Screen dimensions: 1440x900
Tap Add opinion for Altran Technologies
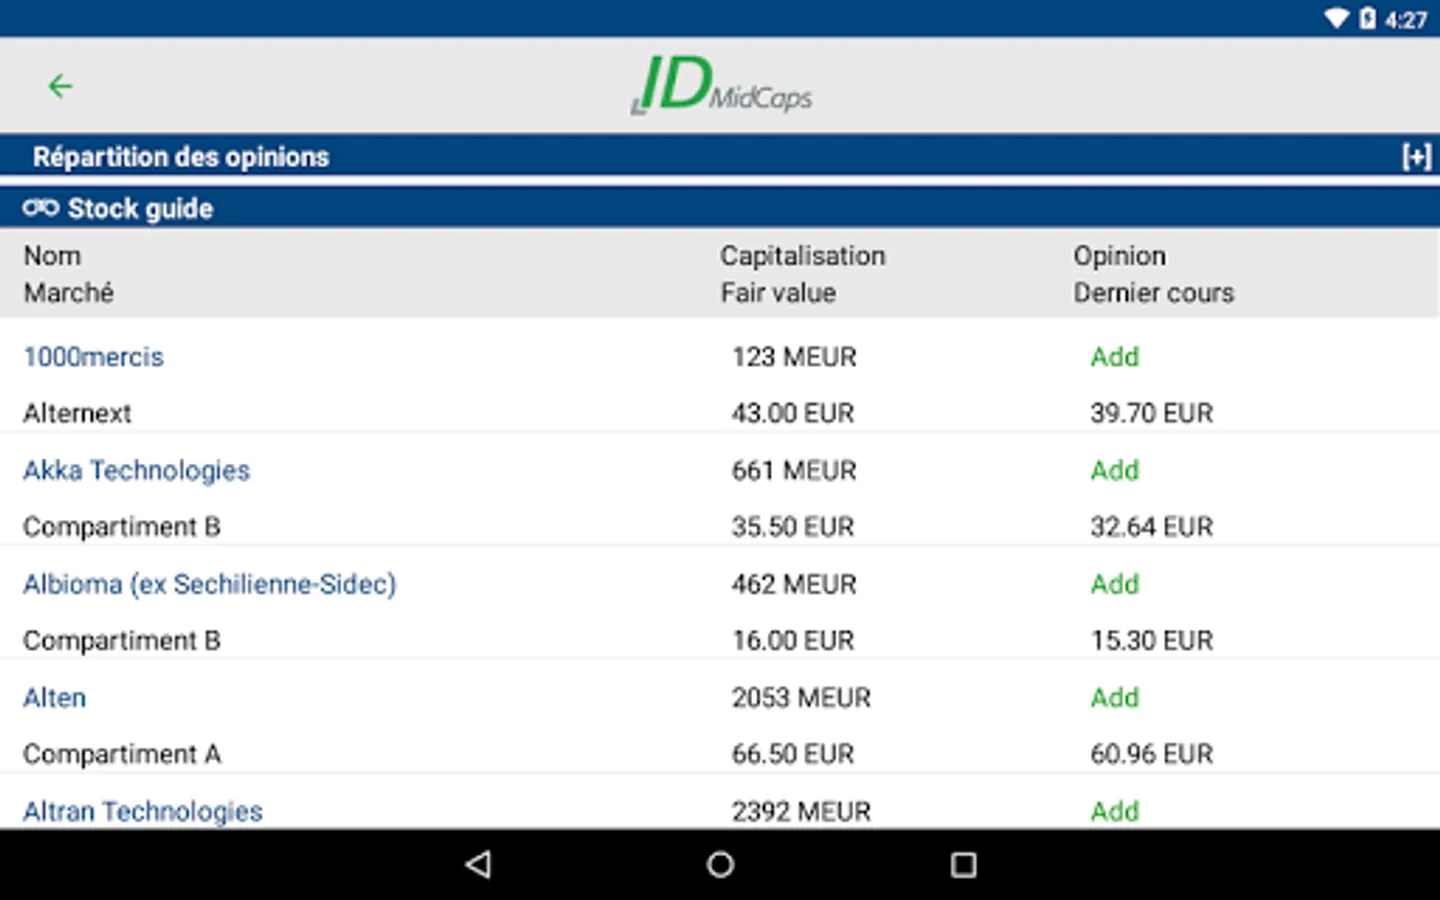(1115, 811)
